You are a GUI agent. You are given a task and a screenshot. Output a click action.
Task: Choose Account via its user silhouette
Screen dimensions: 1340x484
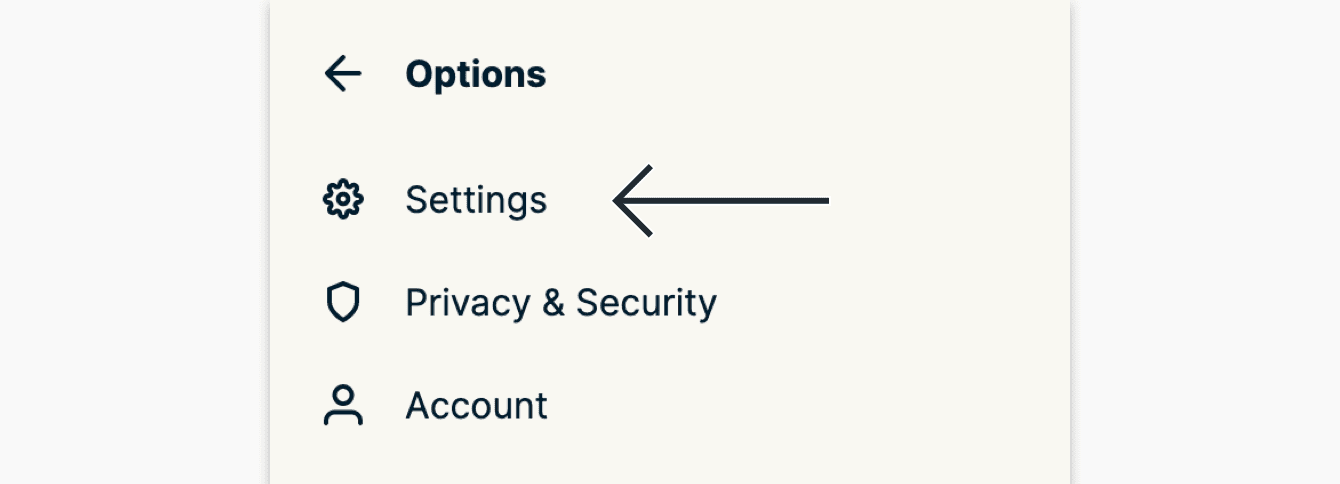click(x=343, y=406)
